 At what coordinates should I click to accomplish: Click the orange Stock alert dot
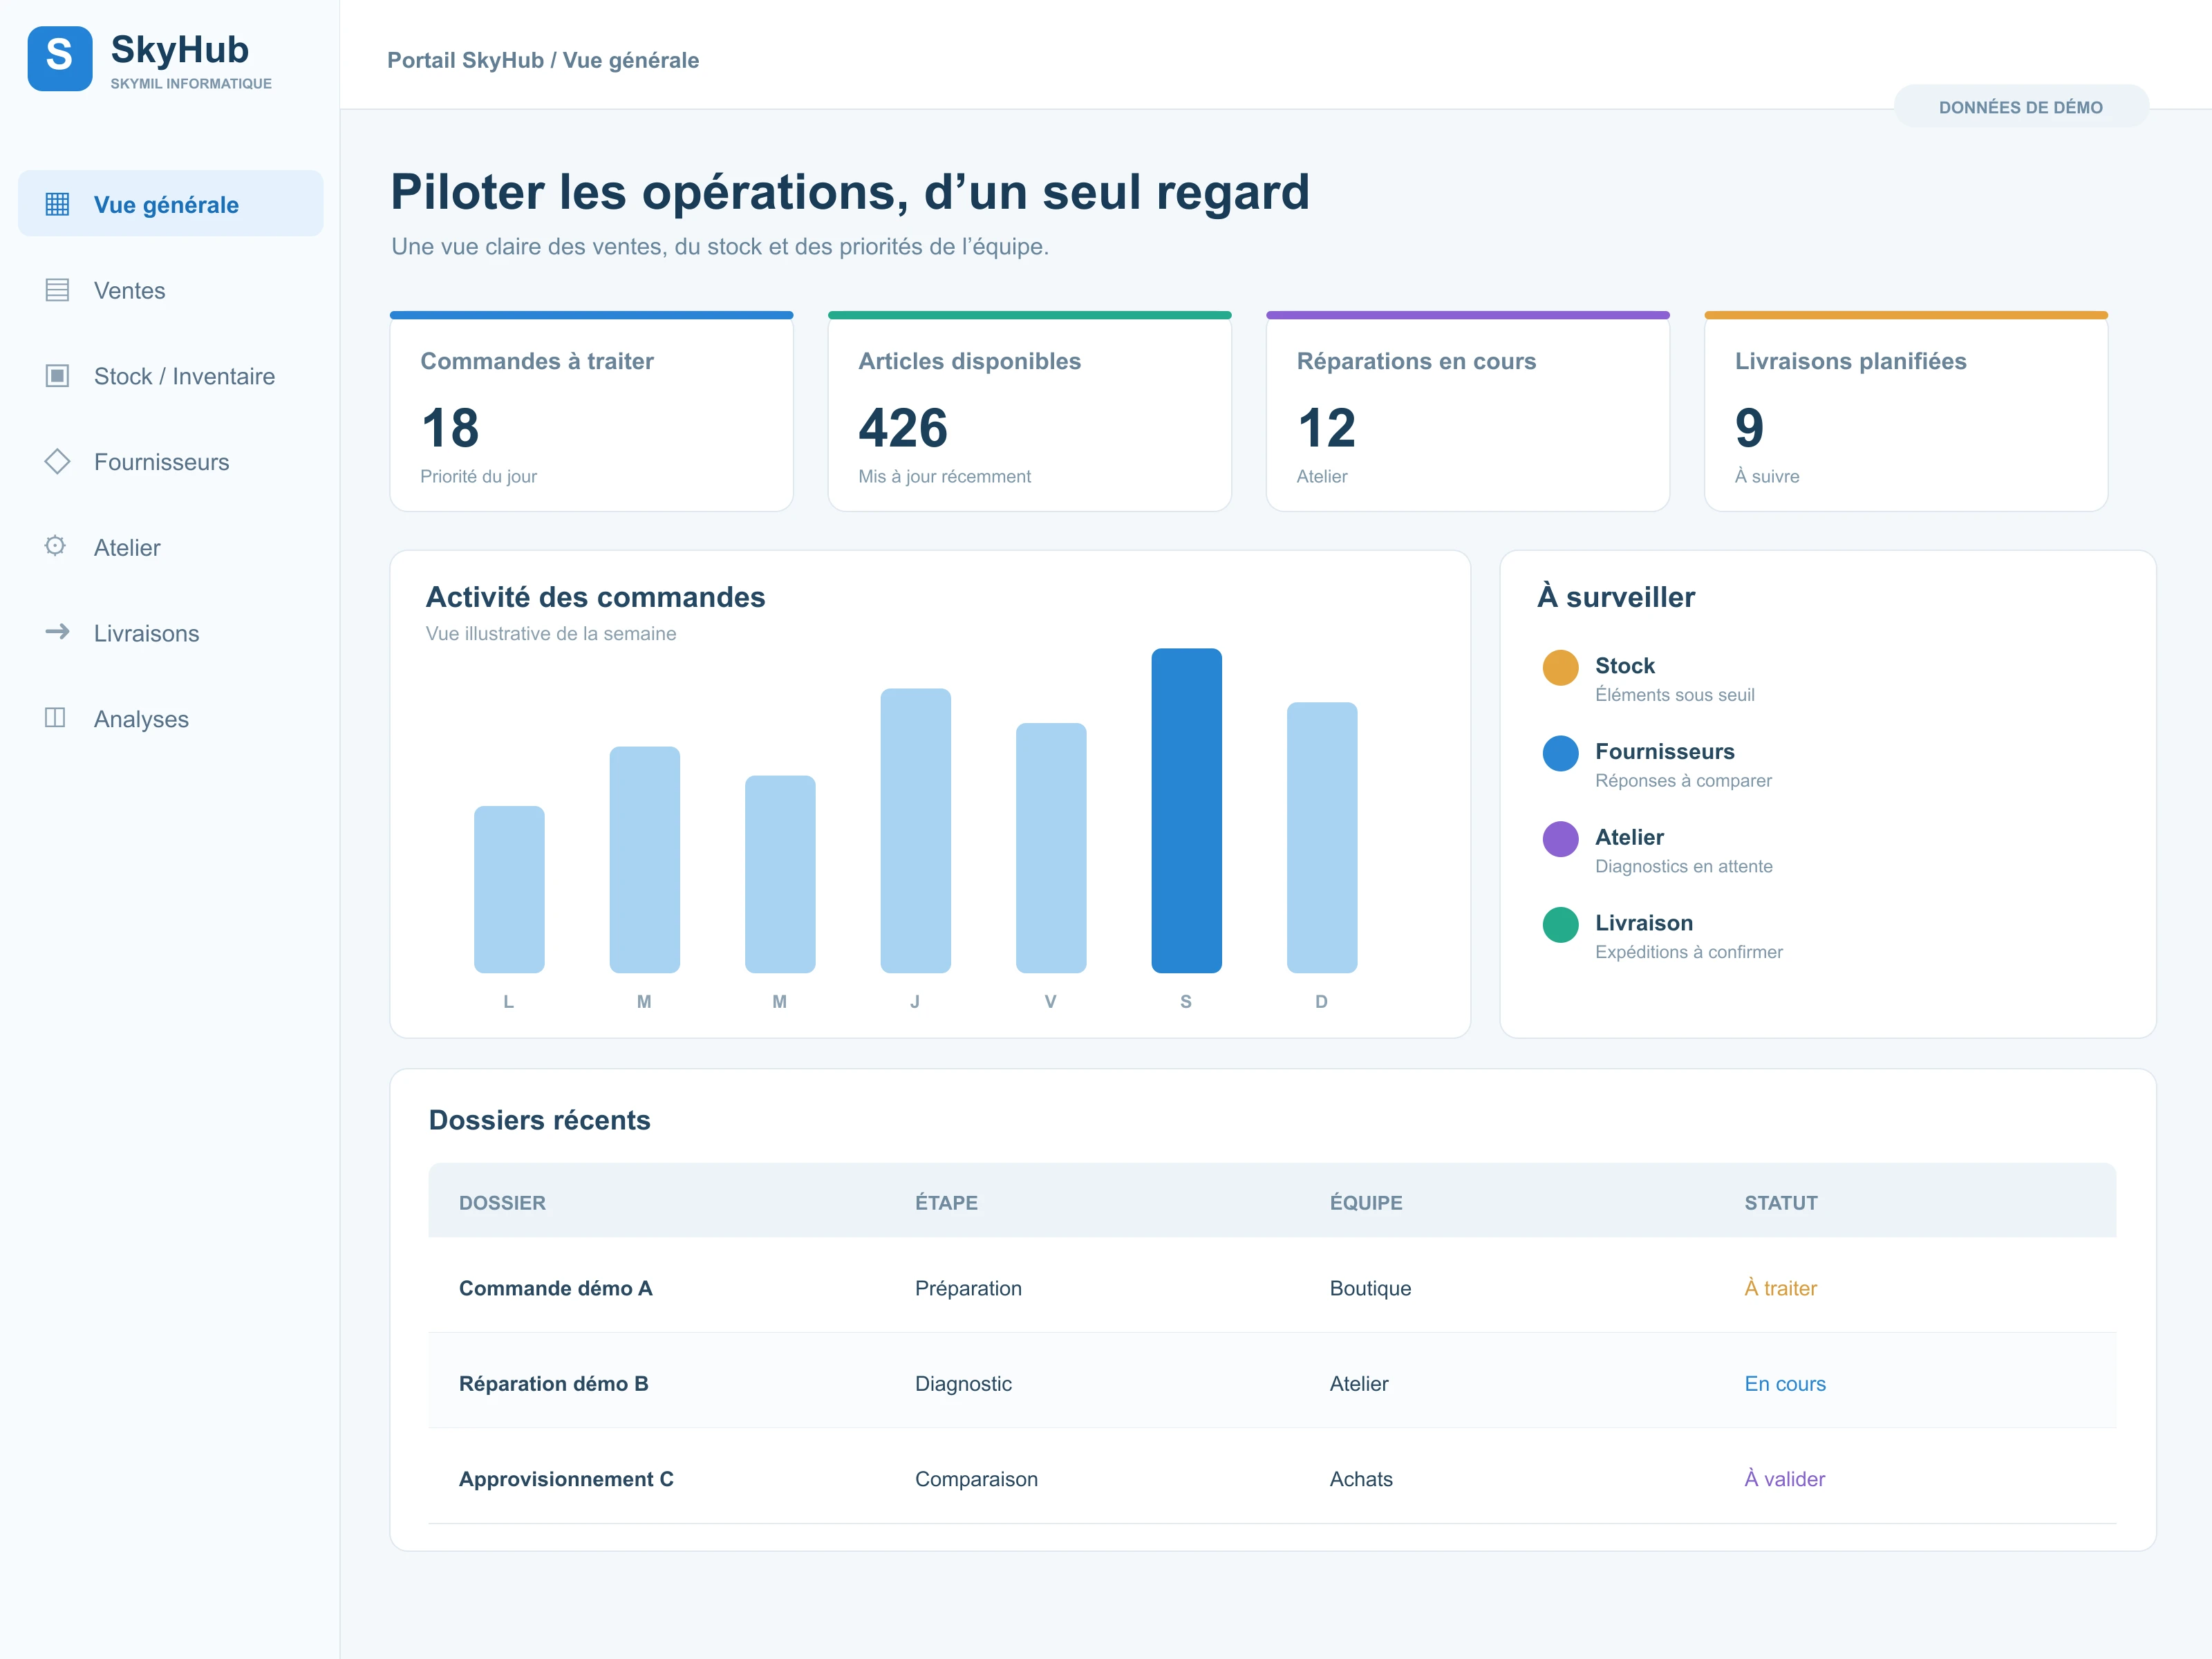[x=1560, y=668]
